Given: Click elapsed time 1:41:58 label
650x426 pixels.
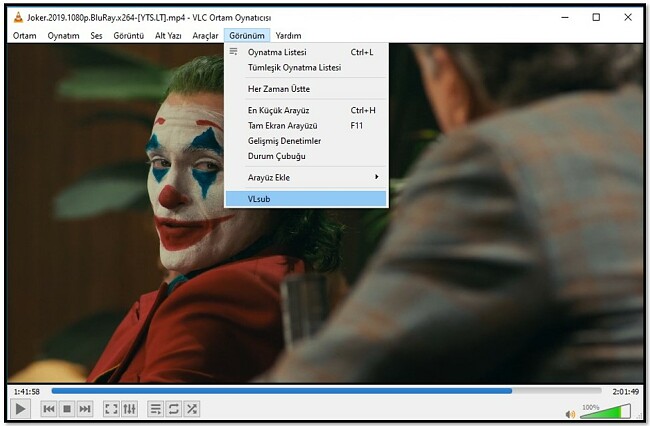Looking at the screenshot, I should tap(27, 392).
